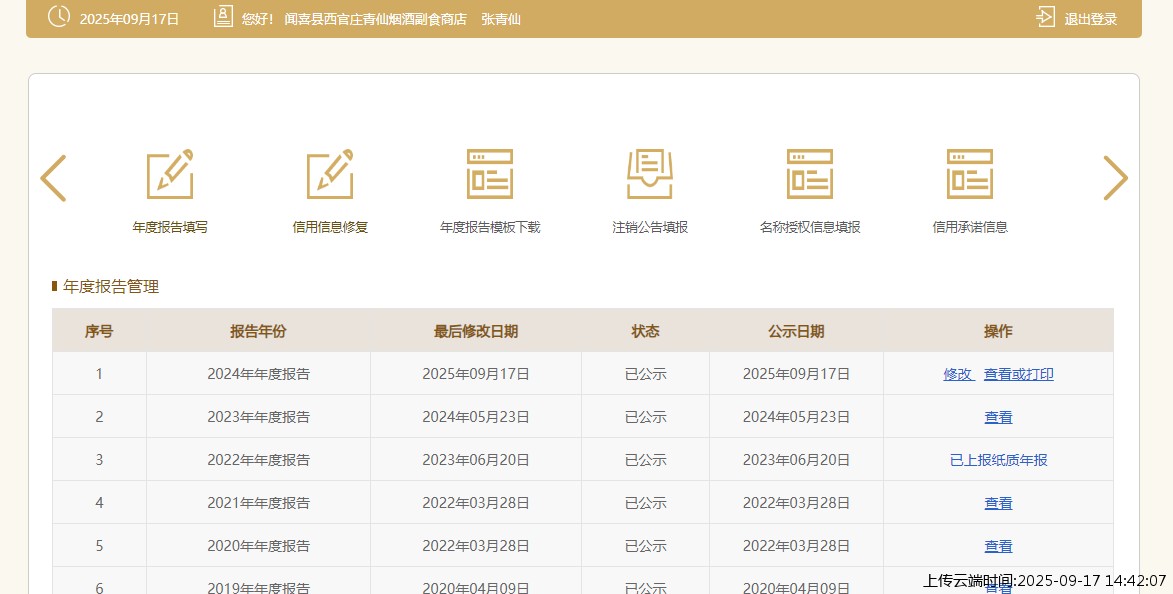Click the header date 2025年09月17日
This screenshot has height=594, width=1173.
click(x=129, y=19)
